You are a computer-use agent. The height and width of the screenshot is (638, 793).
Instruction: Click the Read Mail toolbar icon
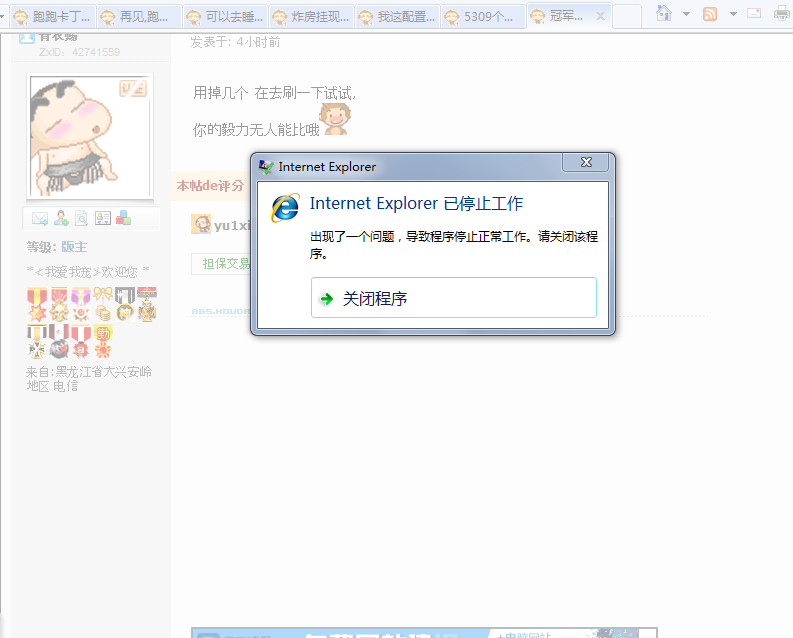(x=754, y=14)
